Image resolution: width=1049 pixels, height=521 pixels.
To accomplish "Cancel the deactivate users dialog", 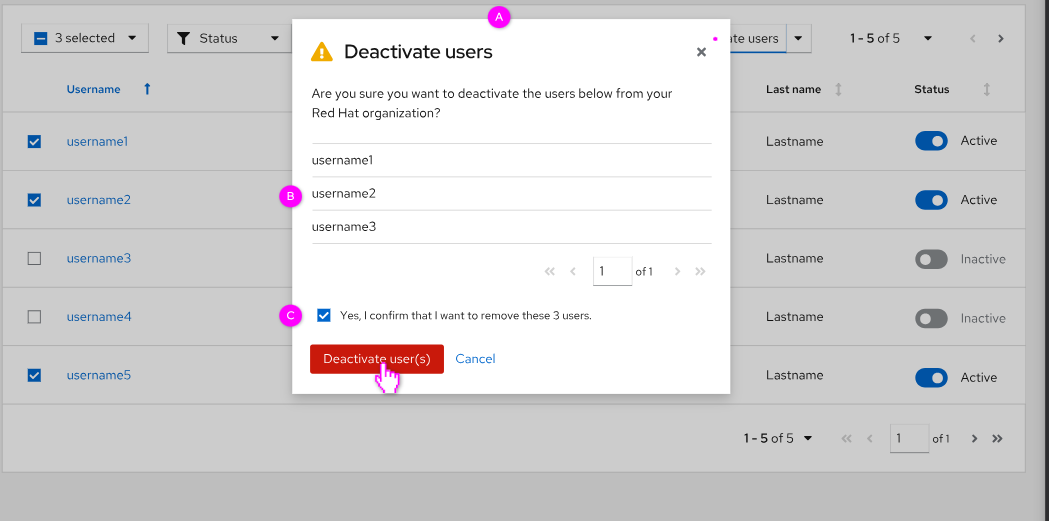I will click(x=475, y=359).
